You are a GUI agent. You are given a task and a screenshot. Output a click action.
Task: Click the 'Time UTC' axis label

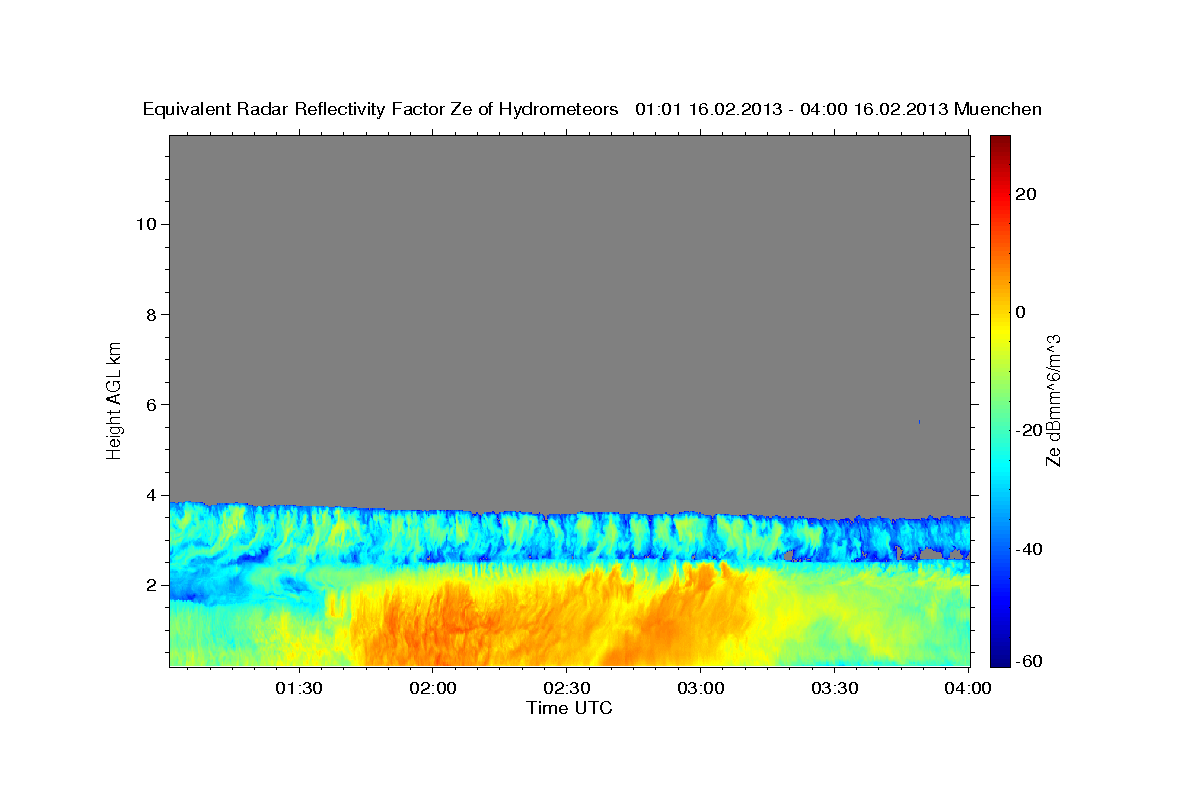coord(569,708)
